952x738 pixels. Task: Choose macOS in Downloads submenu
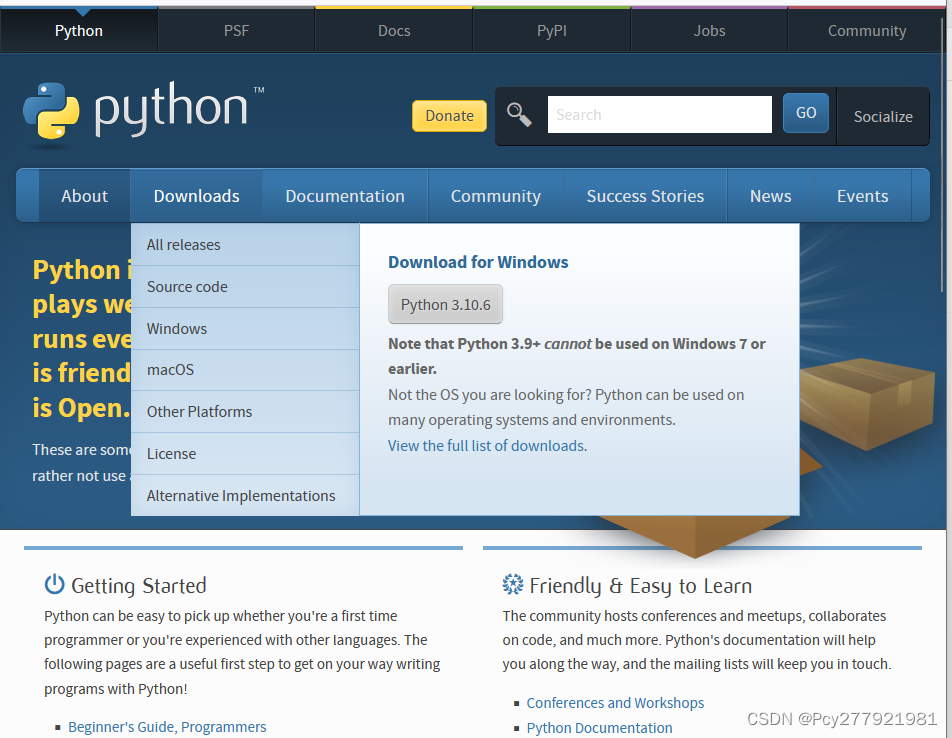coord(245,370)
